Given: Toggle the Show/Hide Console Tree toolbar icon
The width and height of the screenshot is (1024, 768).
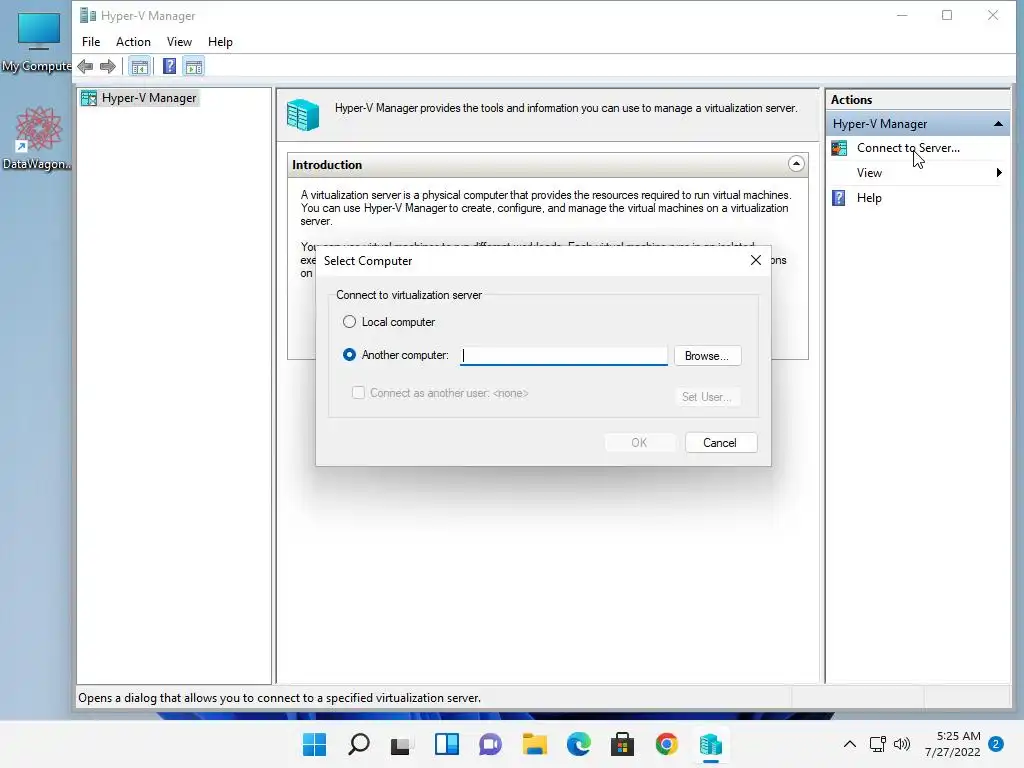Looking at the screenshot, I should (139, 66).
